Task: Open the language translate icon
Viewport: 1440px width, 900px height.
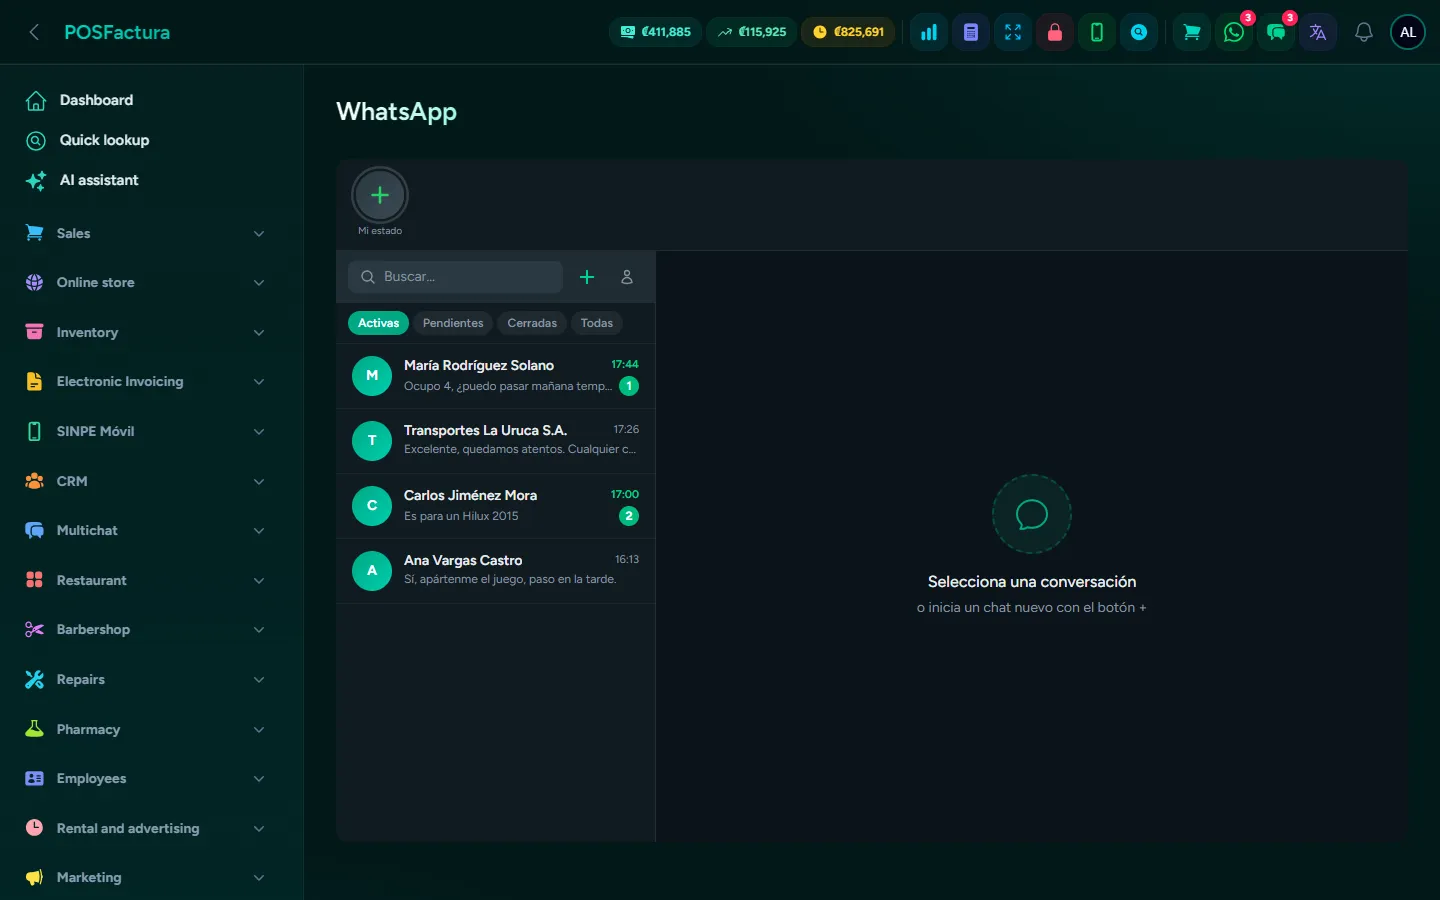Action: (x=1318, y=32)
